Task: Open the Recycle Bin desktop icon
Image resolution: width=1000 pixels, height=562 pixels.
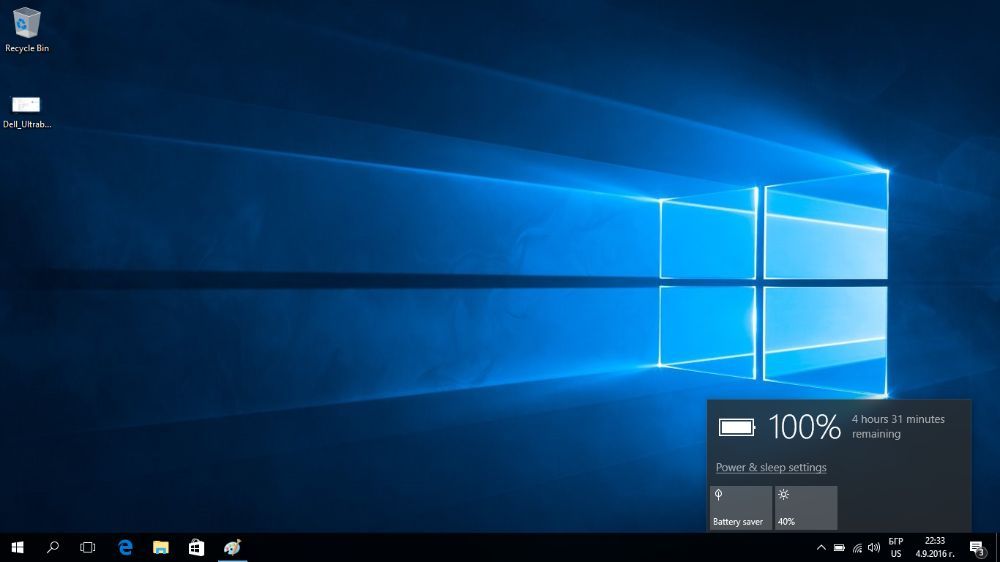Action: click(x=27, y=29)
